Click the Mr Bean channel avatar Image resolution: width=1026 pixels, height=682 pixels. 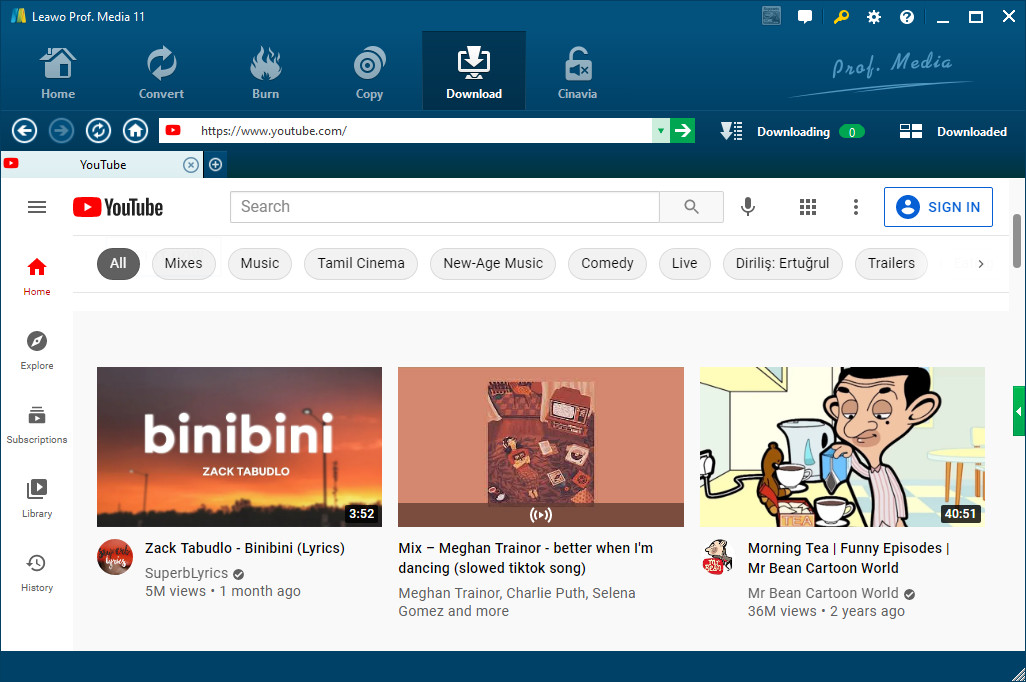coord(717,557)
